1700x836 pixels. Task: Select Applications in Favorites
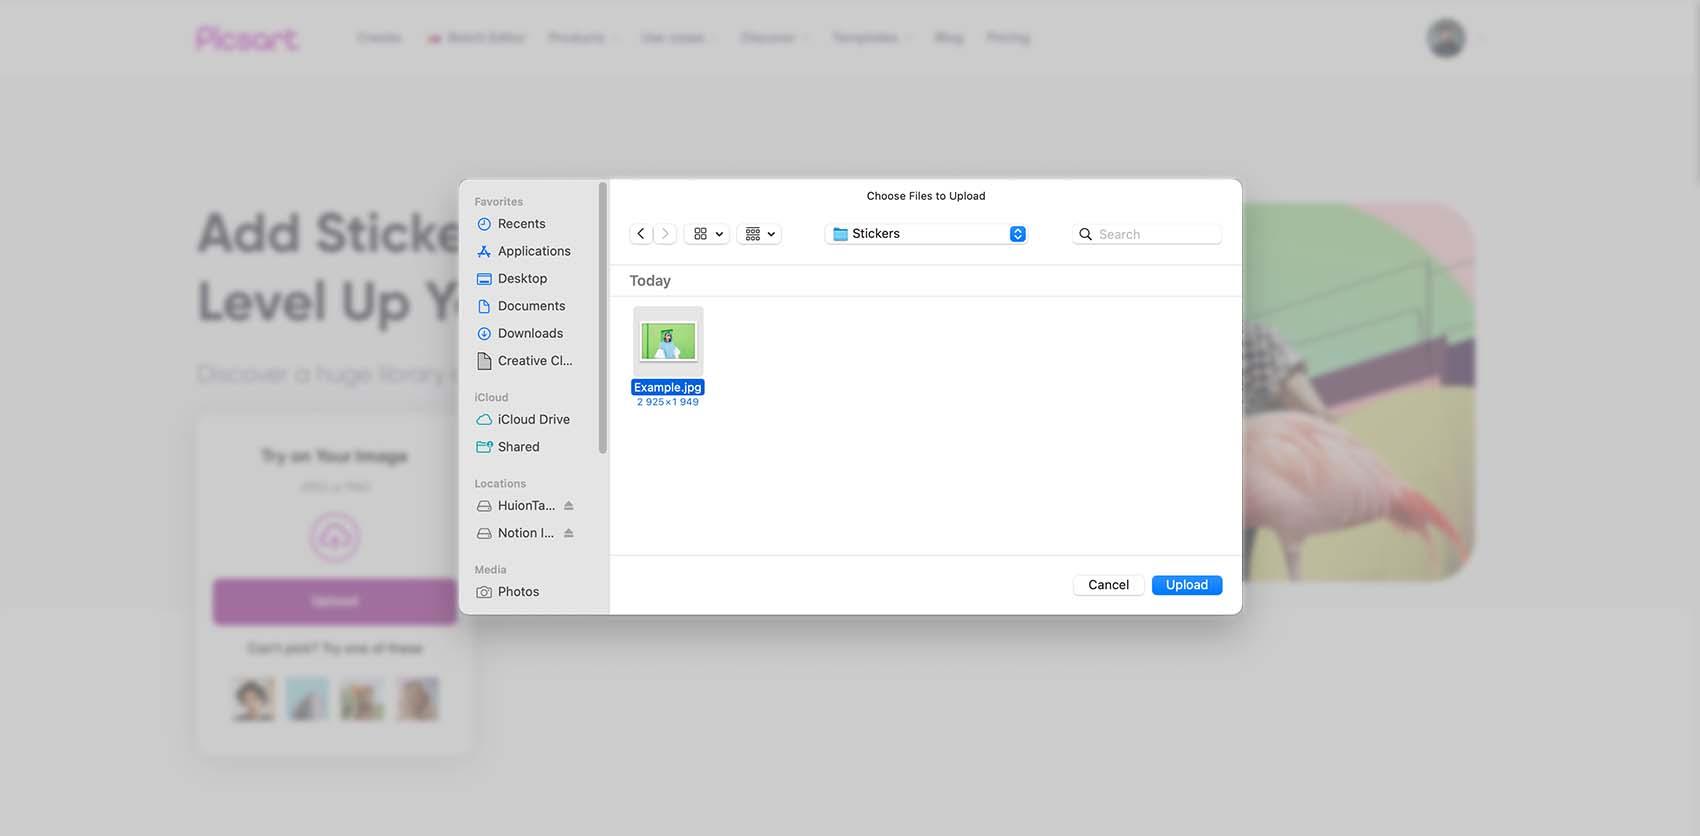pos(531,251)
